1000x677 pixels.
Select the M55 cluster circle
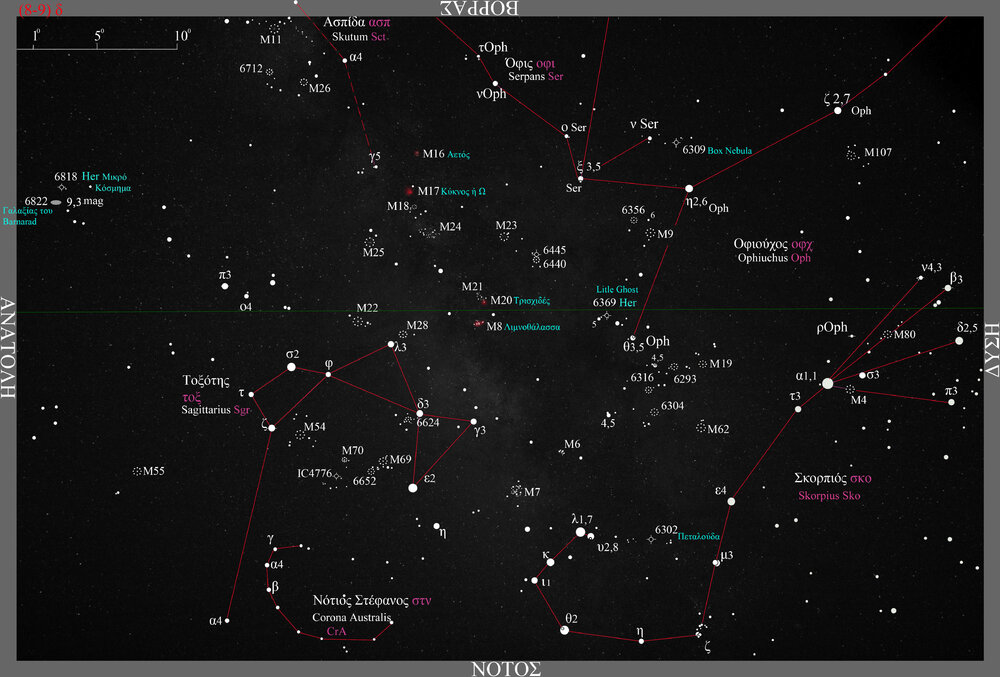point(137,470)
